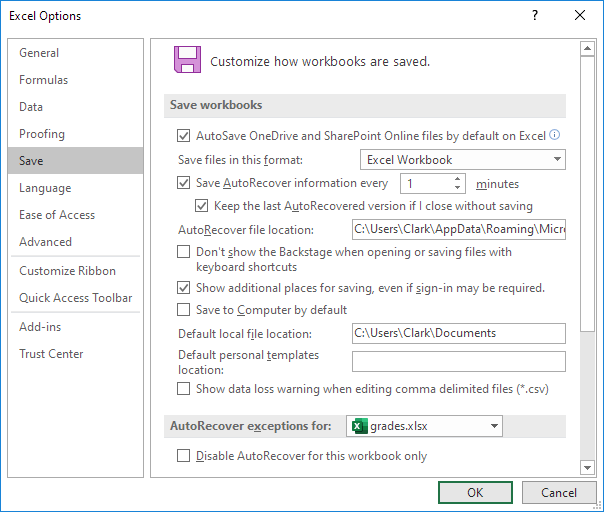Click the Excel icon next to grades.xlsx
The height and width of the screenshot is (512, 604).
click(358, 427)
